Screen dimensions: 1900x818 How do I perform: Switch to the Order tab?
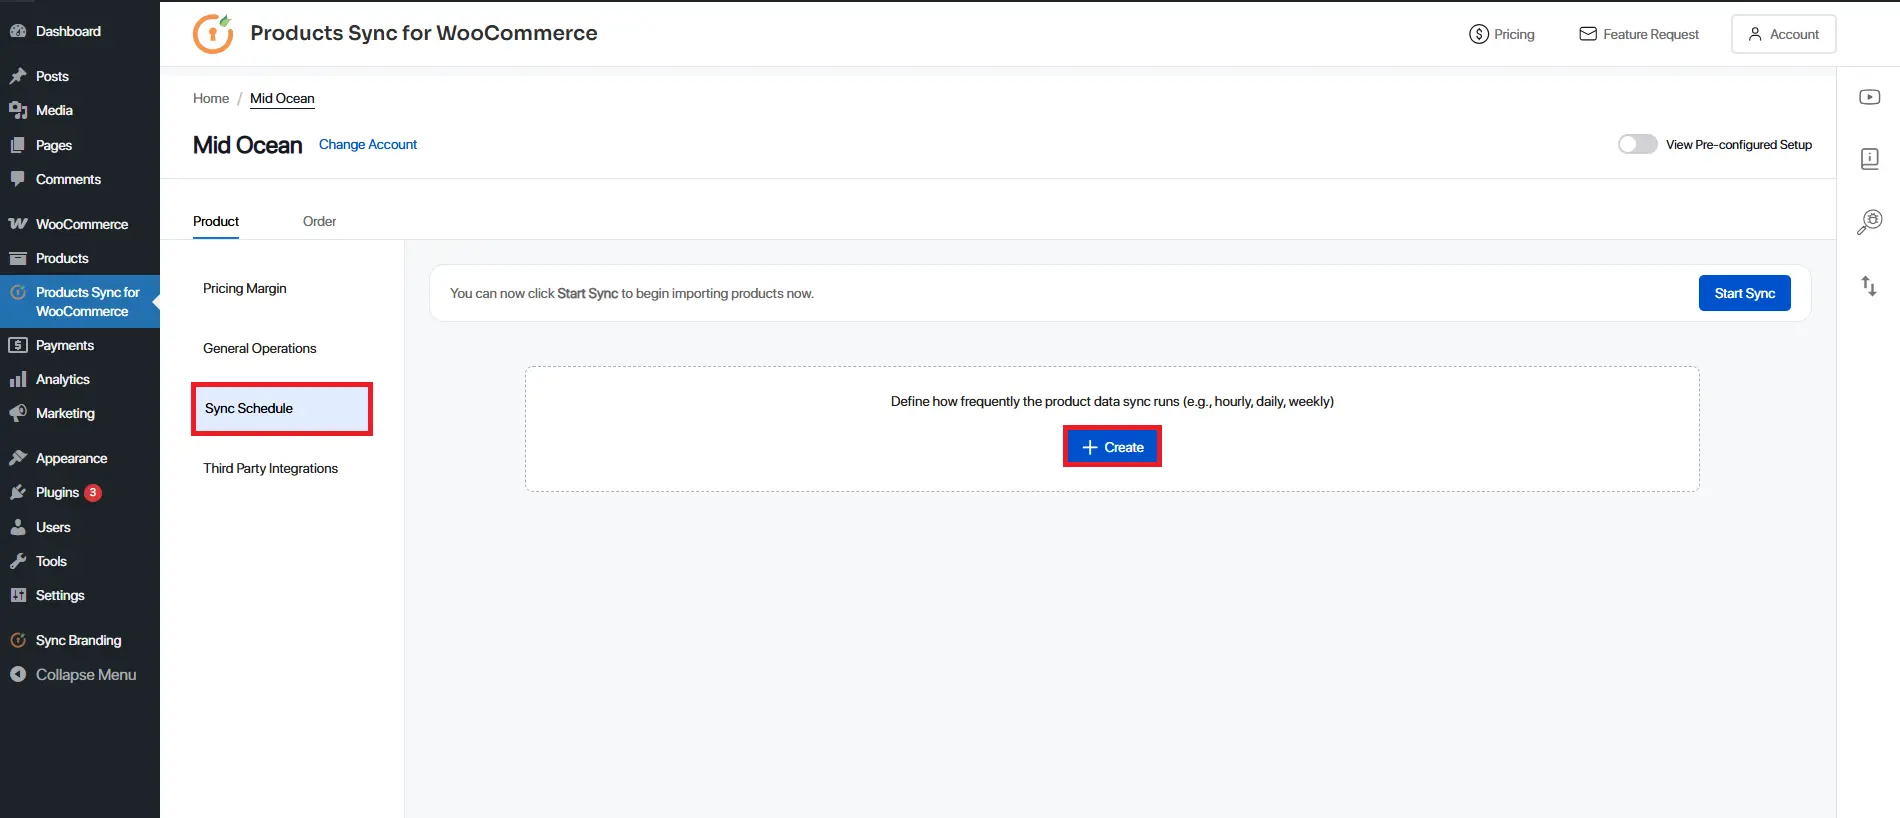pyautogui.click(x=319, y=221)
